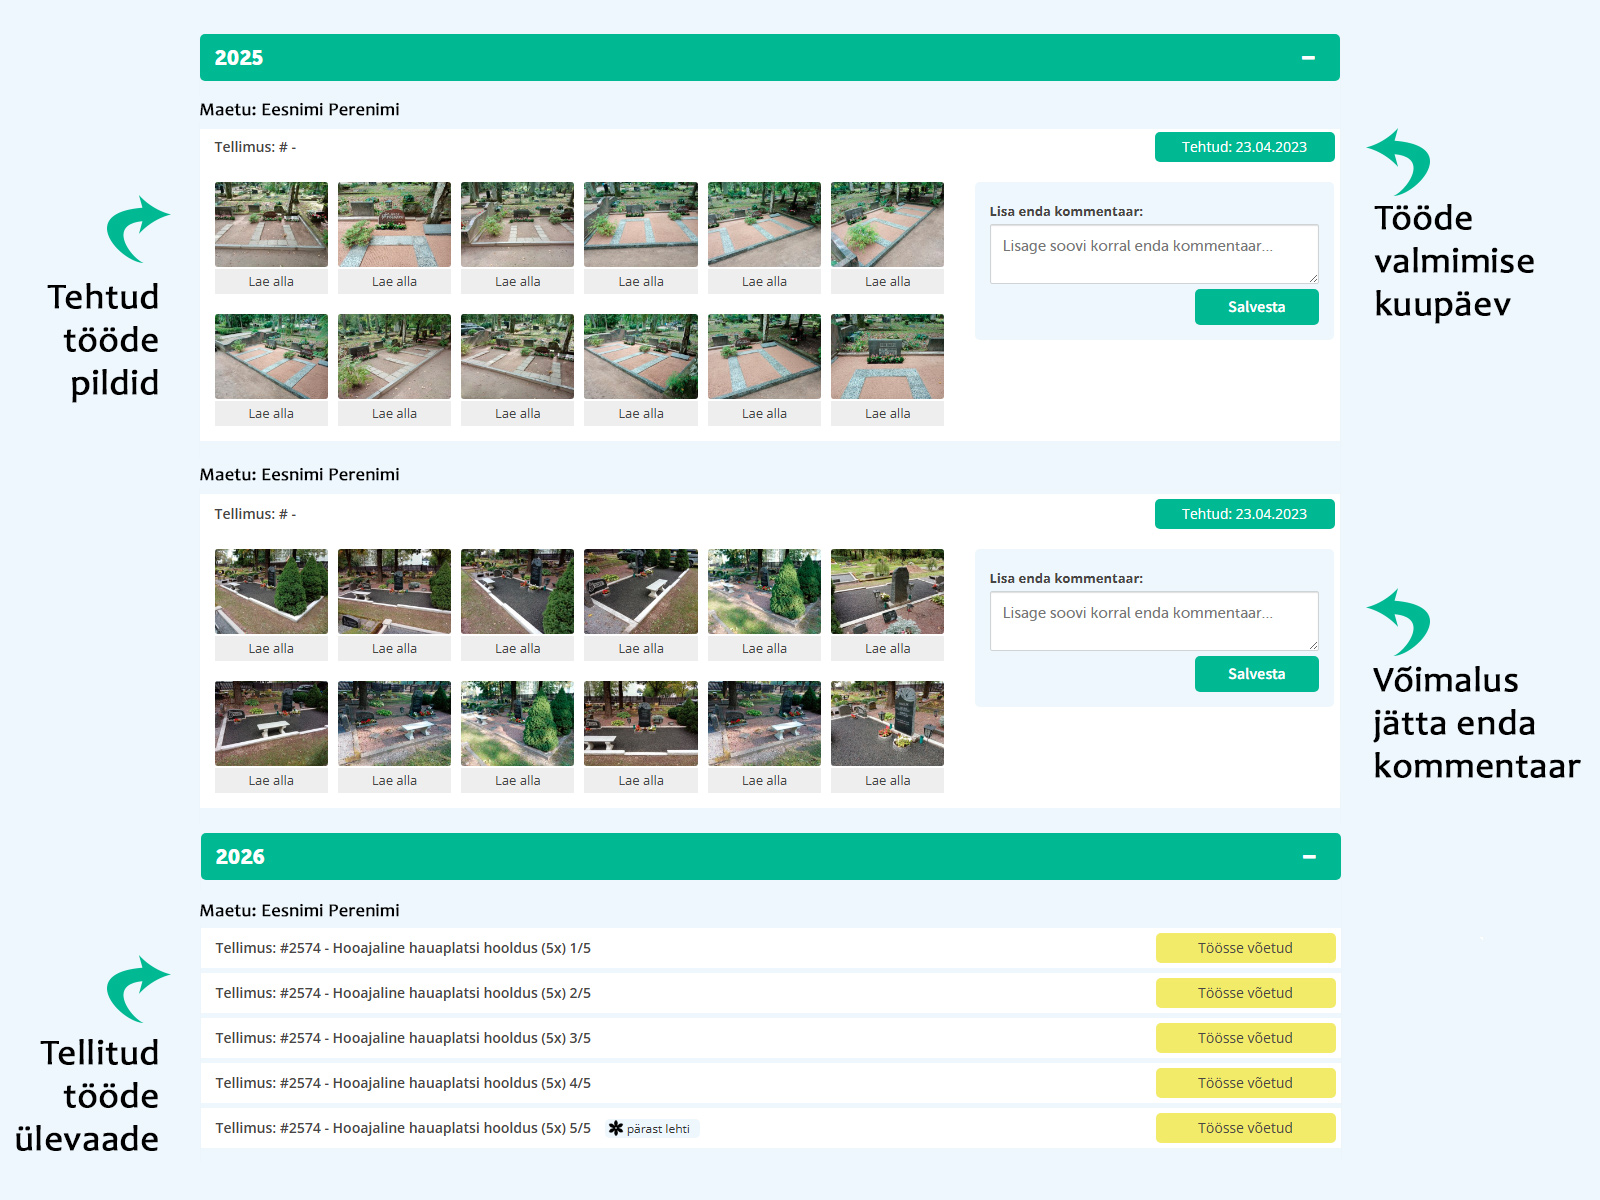Click 'Lae alla' under first top-row photo
This screenshot has width=1600, height=1200.
tap(271, 282)
